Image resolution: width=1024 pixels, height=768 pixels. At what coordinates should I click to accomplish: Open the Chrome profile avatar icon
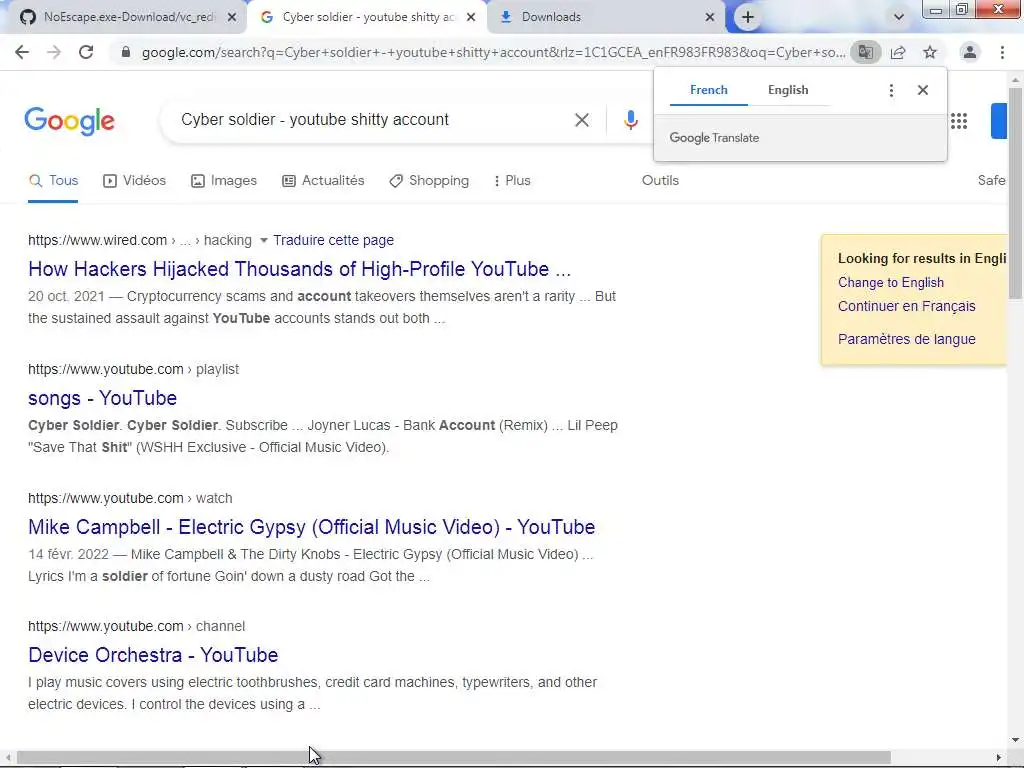point(970,52)
